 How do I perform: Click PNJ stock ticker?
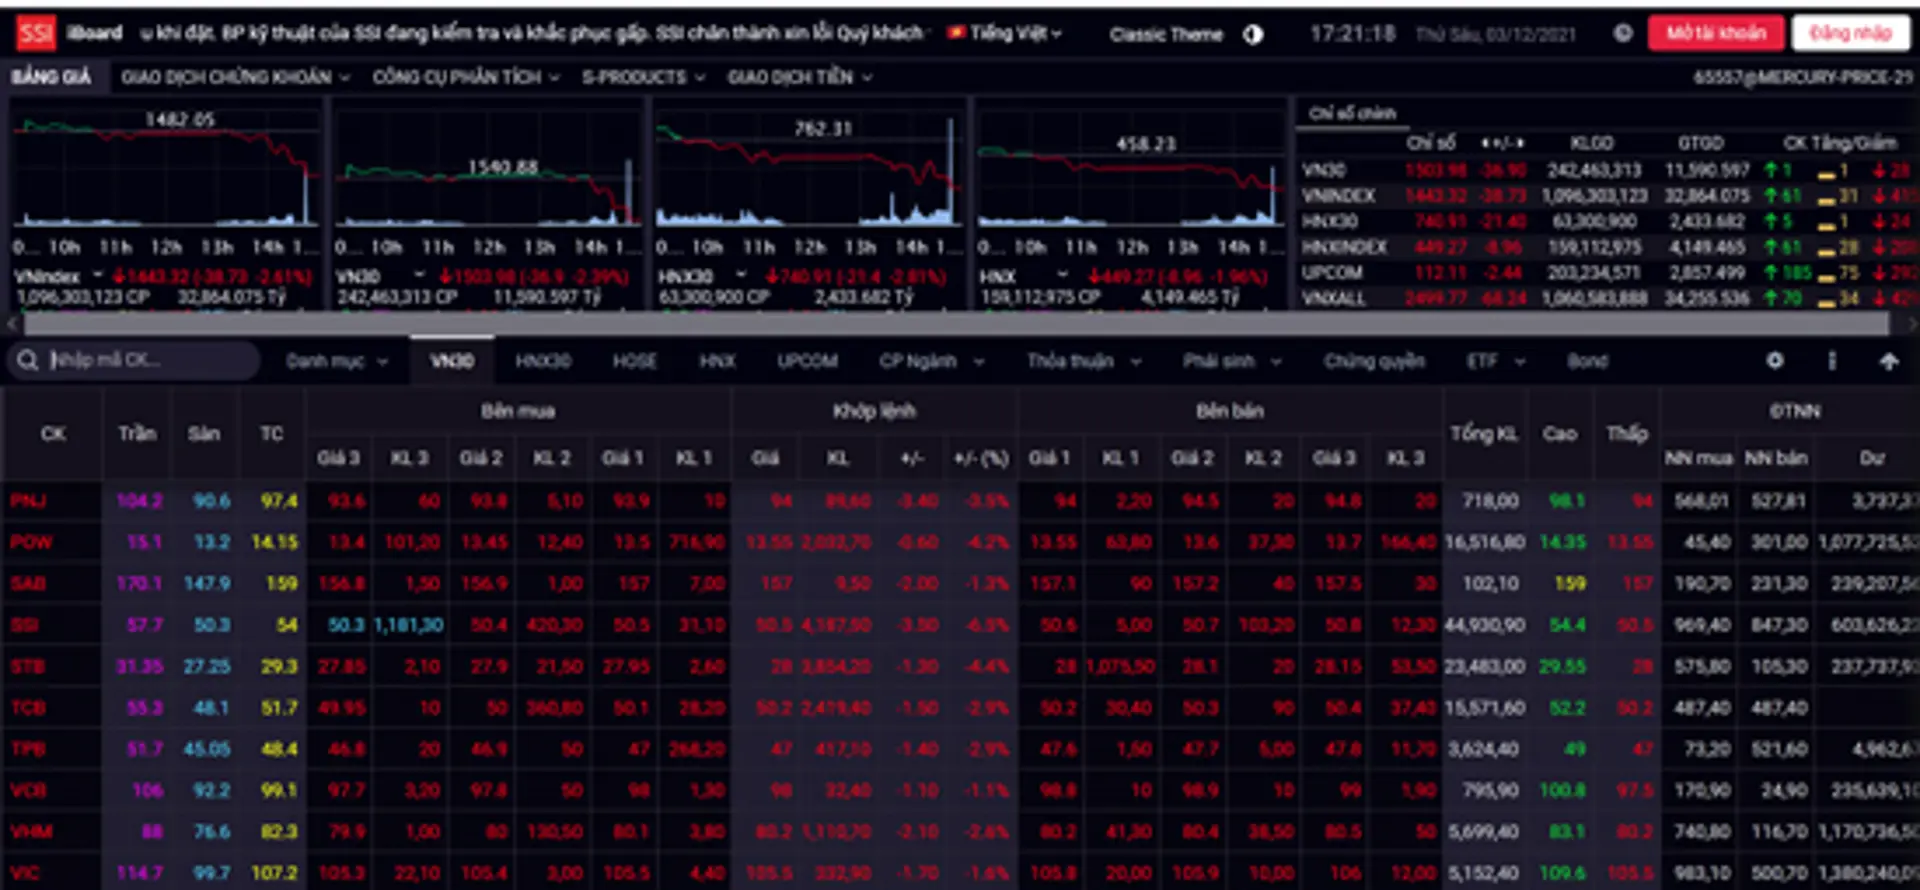coord(28,500)
